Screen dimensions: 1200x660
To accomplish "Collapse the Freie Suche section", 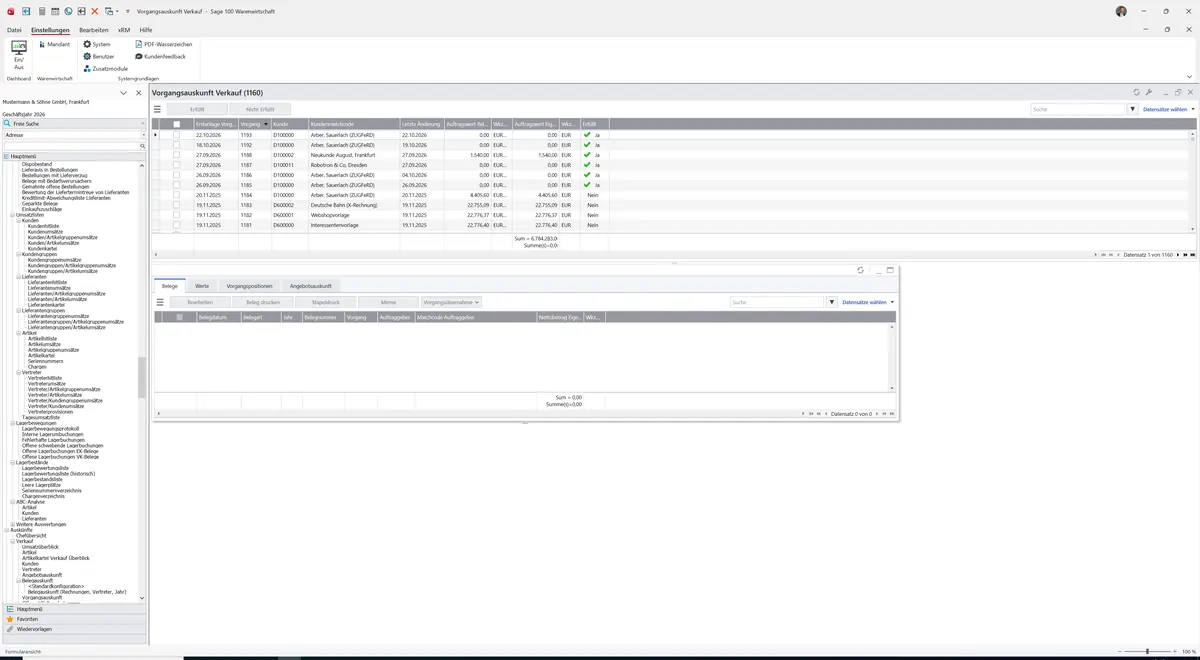I will pos(142,124).
